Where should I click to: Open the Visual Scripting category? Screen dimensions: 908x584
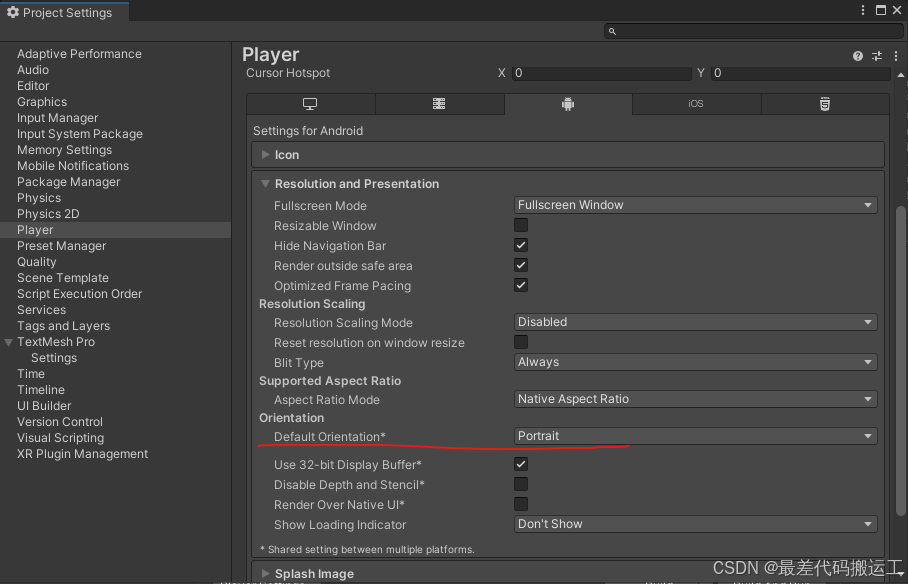pyautogui.click(x=60, y=438)
